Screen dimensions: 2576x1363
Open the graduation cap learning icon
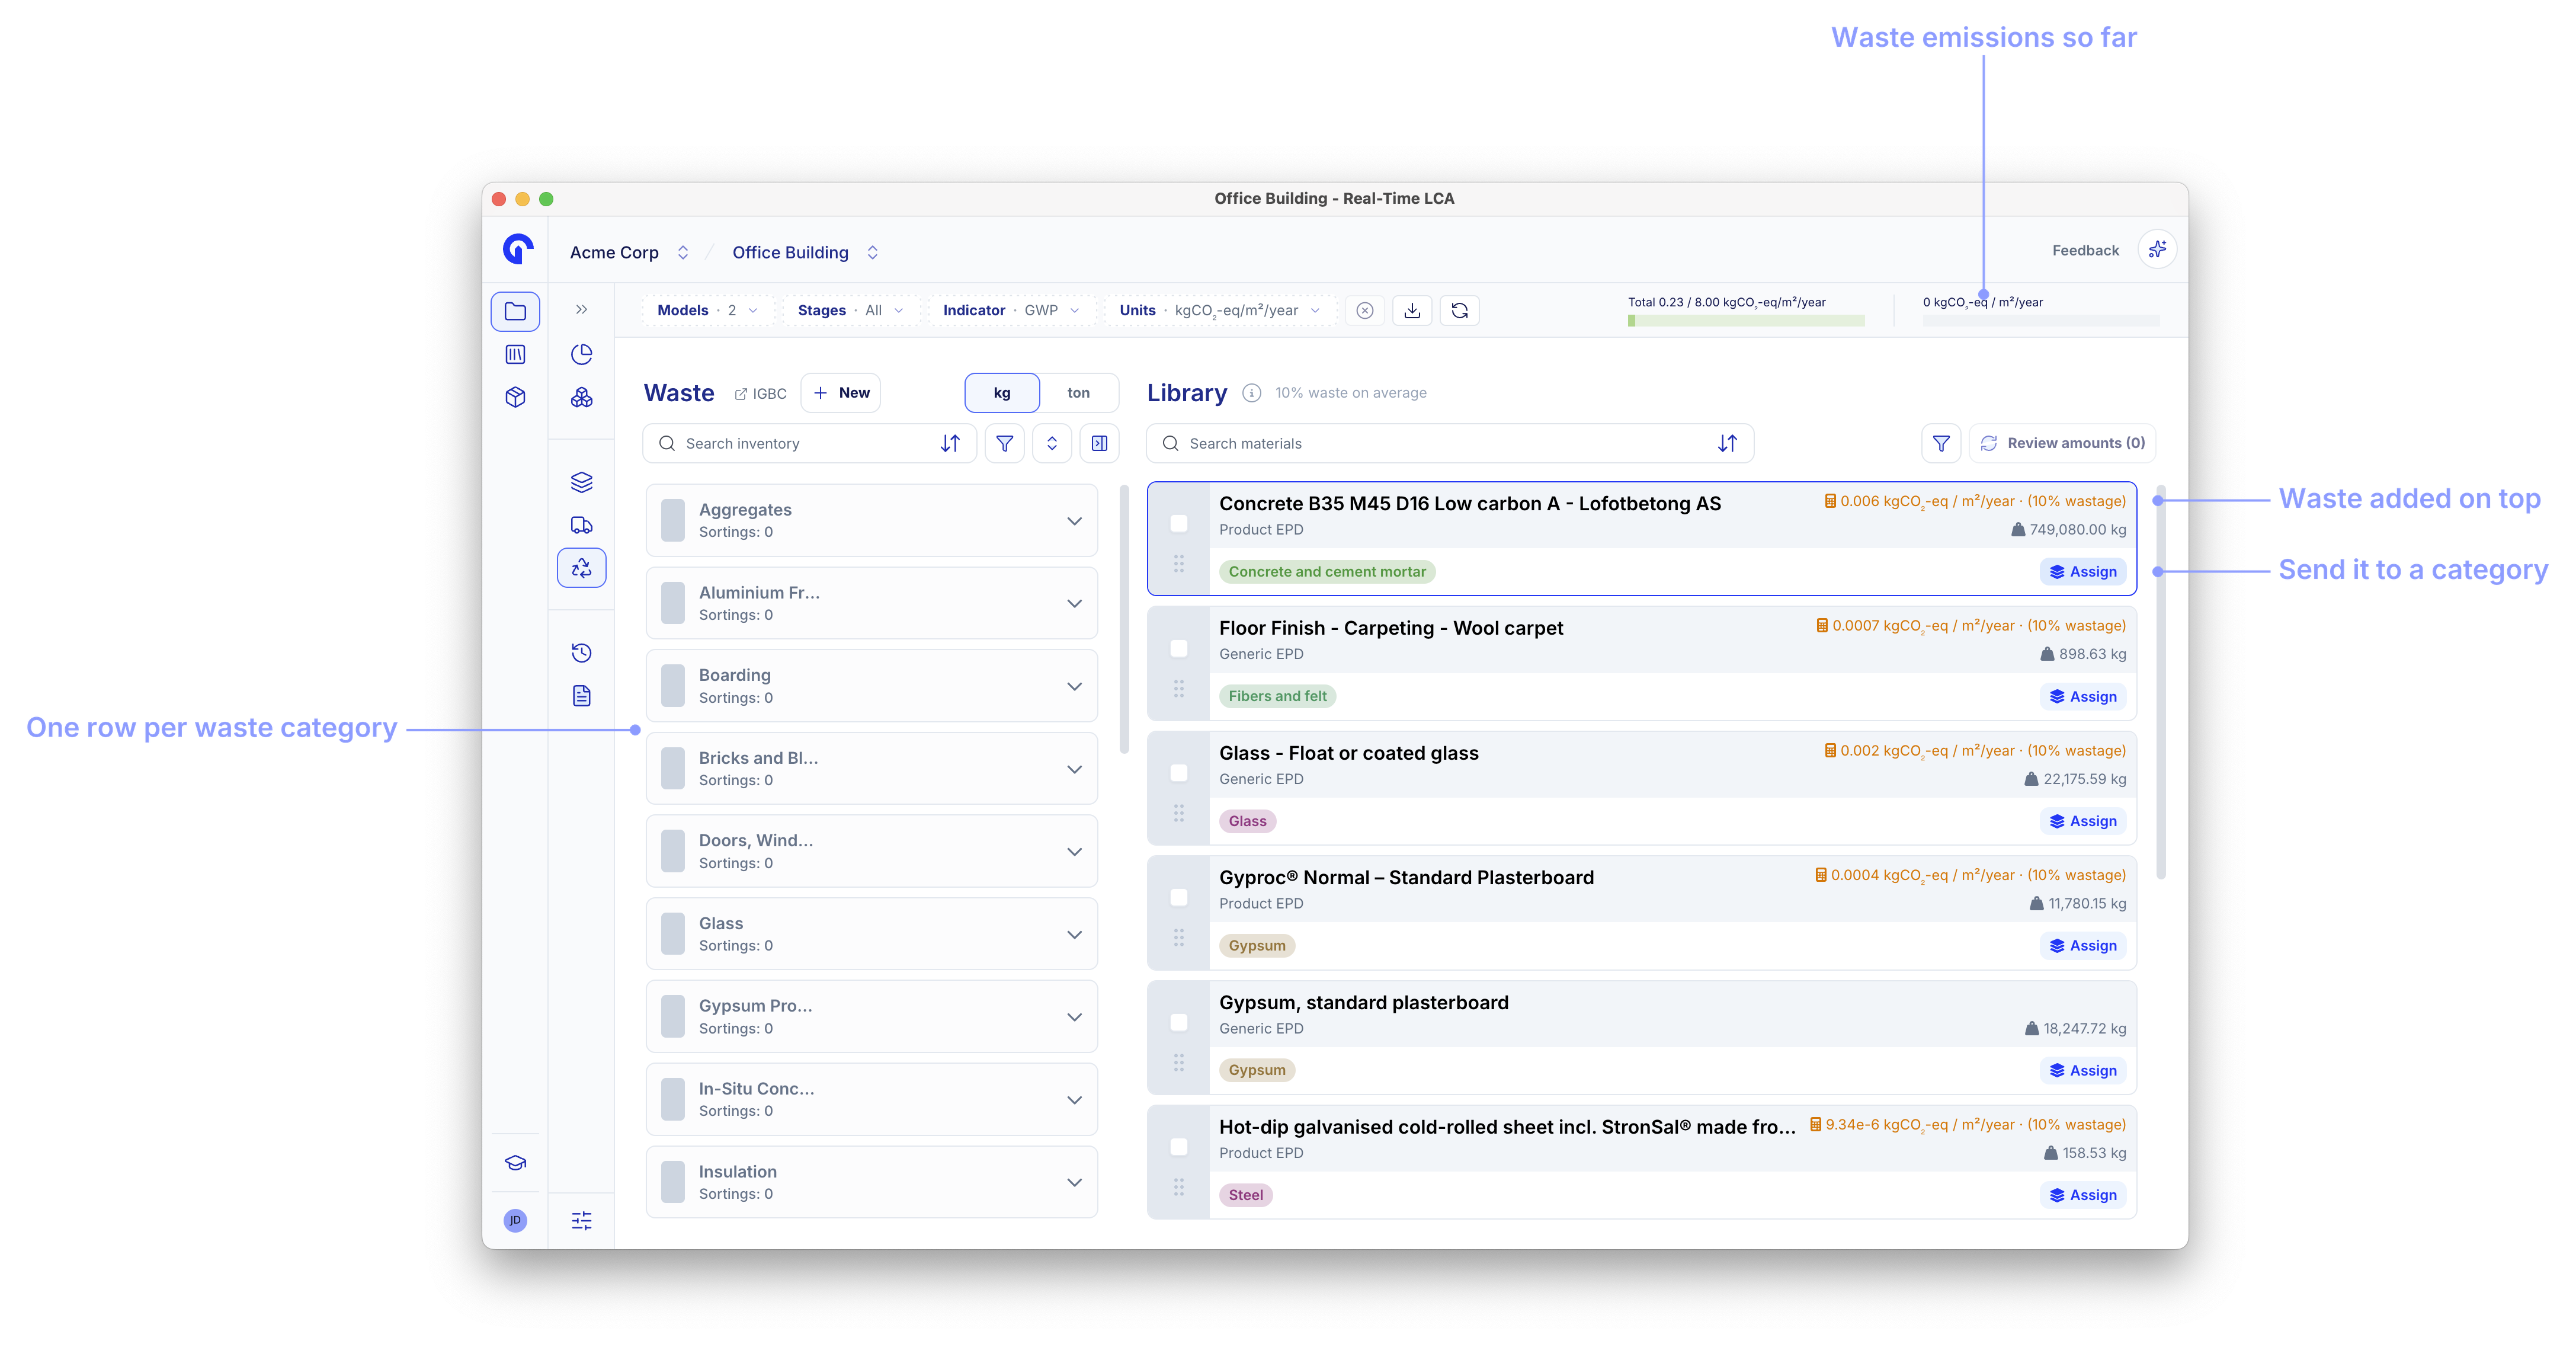coord(515,1163)
